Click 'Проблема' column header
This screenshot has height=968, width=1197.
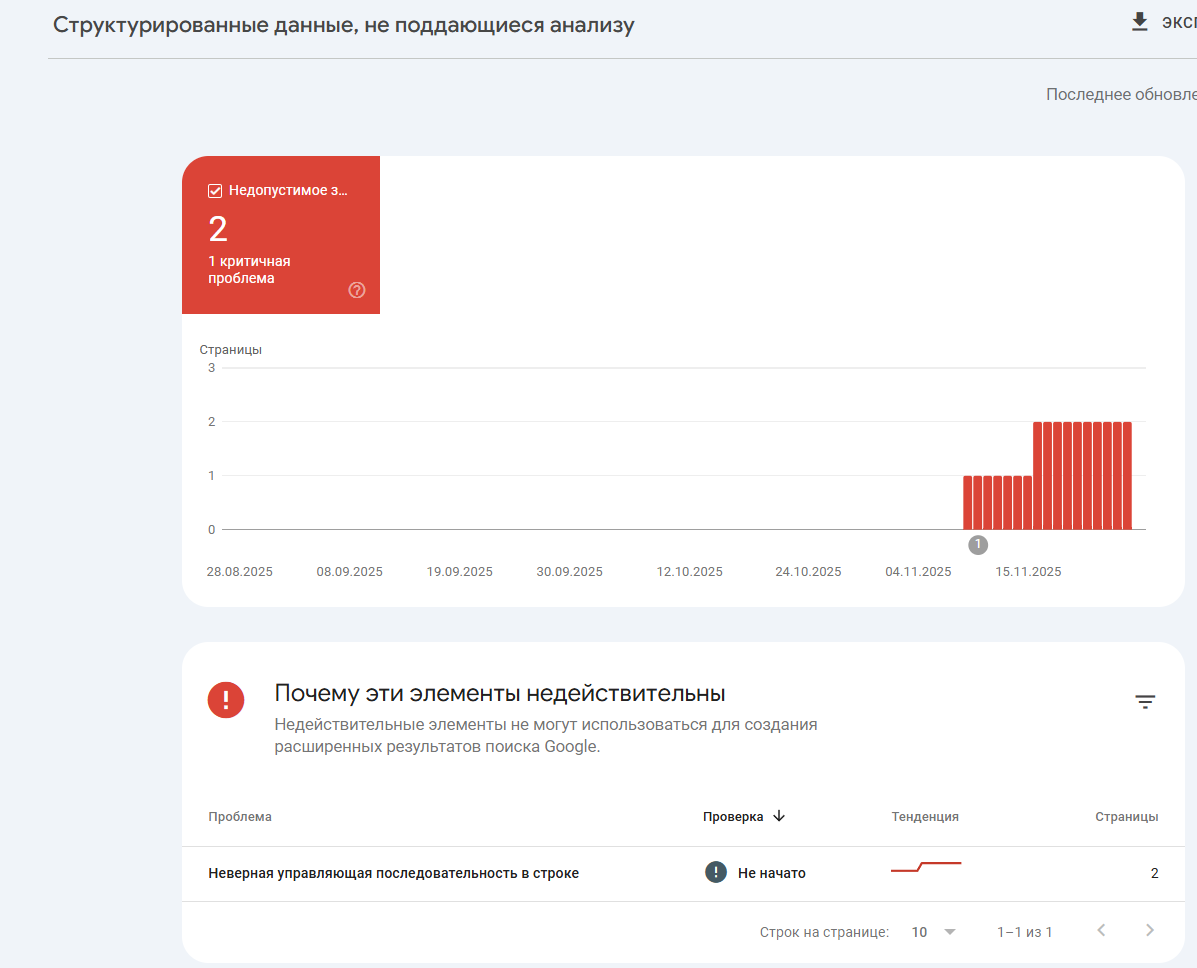coord(240,817)
